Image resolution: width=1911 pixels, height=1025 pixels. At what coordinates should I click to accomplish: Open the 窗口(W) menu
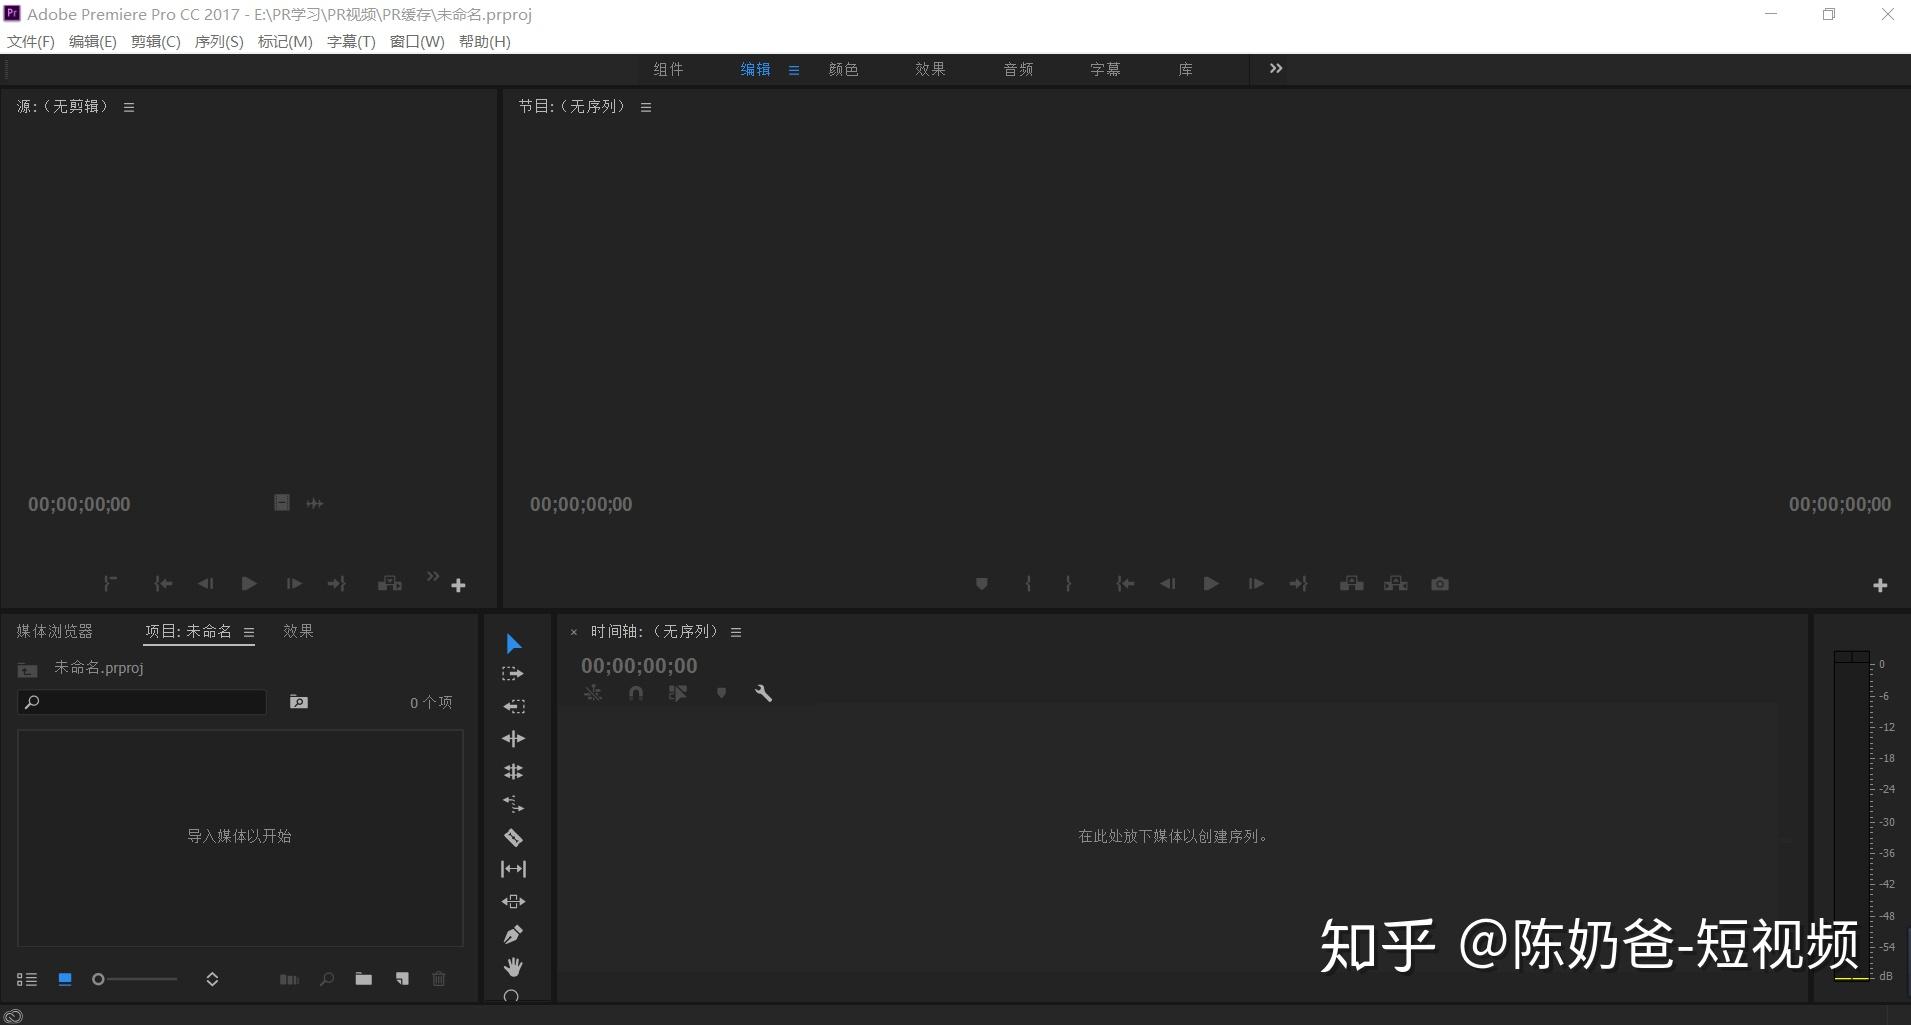click(417, 41)
